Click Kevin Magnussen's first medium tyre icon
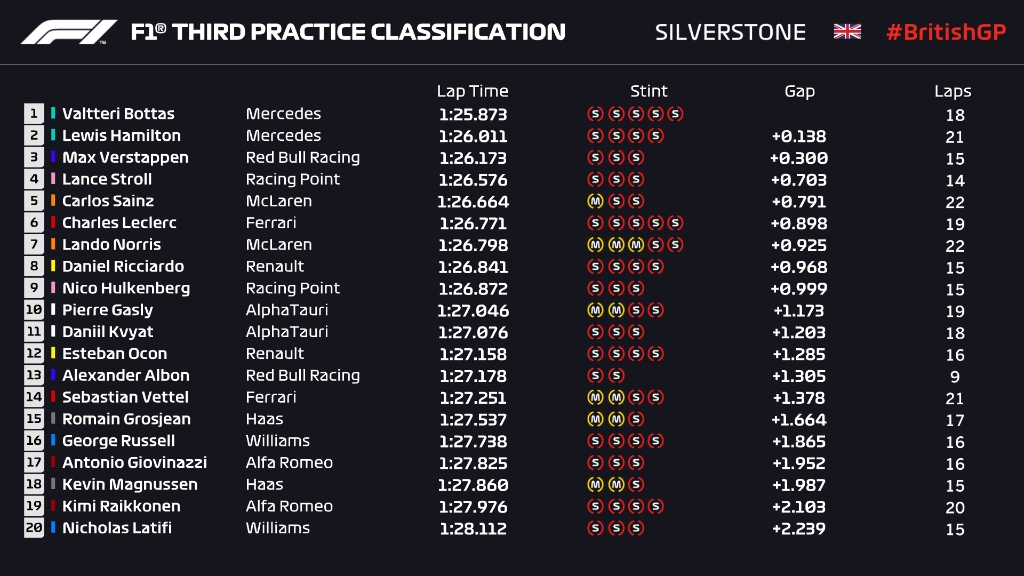The height and width of the screenshot is (576, 1024). click(595, 485)
